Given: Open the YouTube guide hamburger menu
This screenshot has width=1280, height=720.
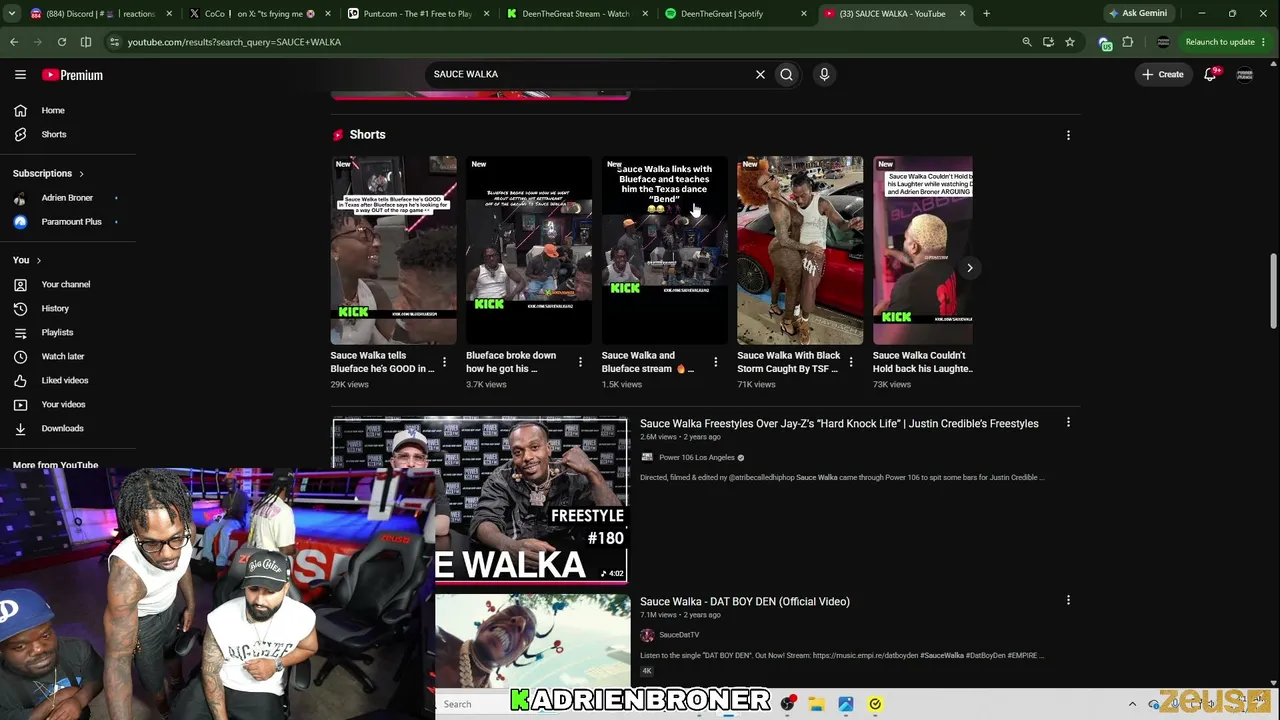Looking at the screenshot, I should [20, 75].
